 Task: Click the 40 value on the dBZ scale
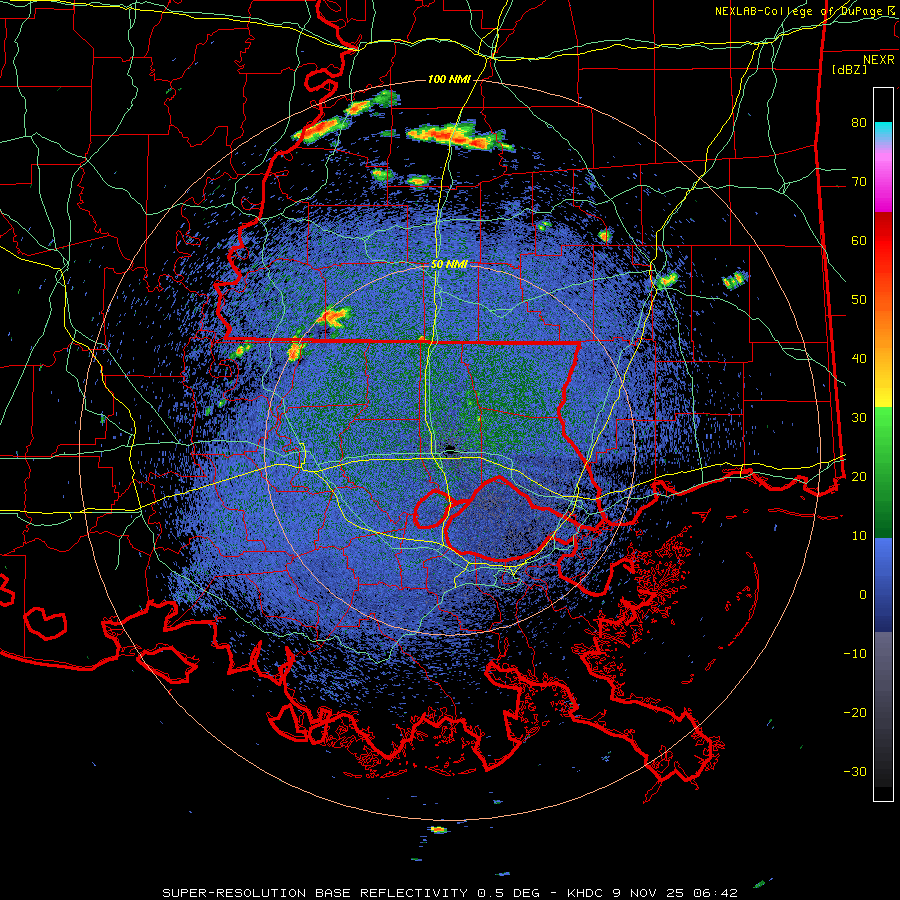click(x=859, y=359)
